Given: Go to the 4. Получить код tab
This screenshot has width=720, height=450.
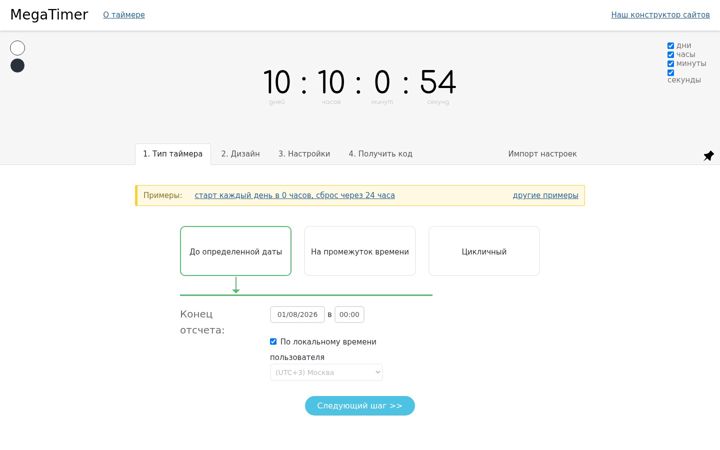Looking at the screenshot, I should [380, 154].
